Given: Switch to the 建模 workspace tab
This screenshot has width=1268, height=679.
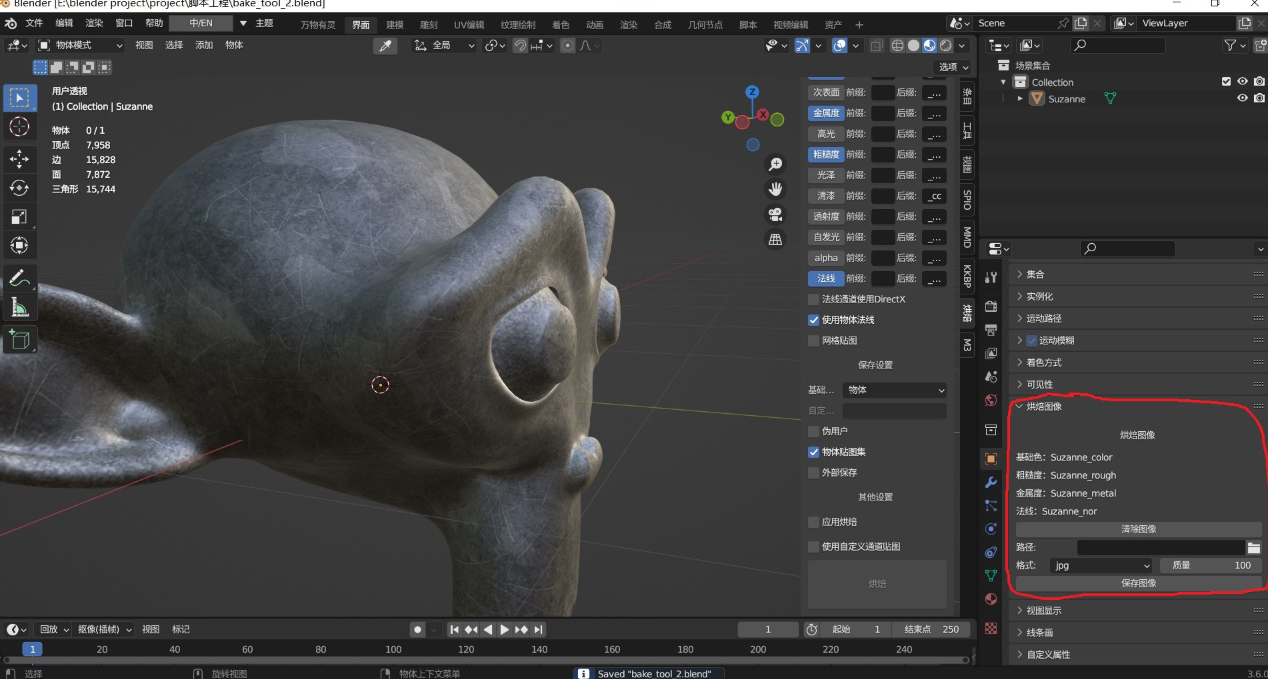Looking at the screenshot, I should click(x=395, y=24).
